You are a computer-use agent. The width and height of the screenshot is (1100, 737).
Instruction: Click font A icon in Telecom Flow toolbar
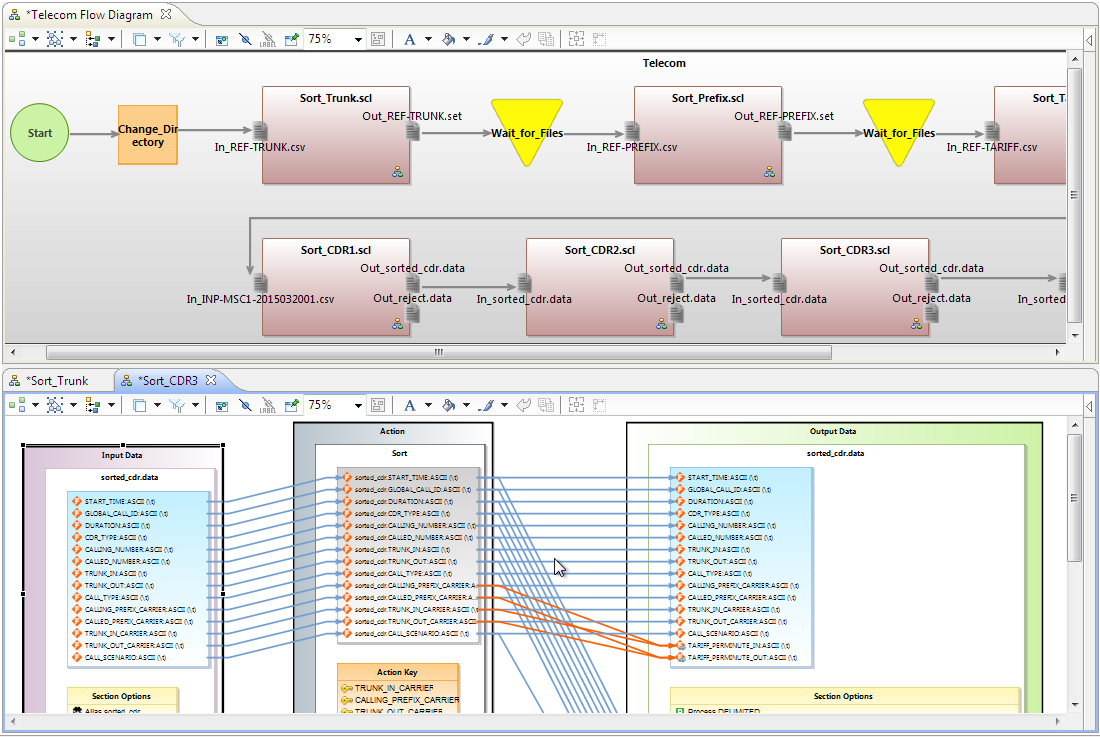[x=410, y=39]
